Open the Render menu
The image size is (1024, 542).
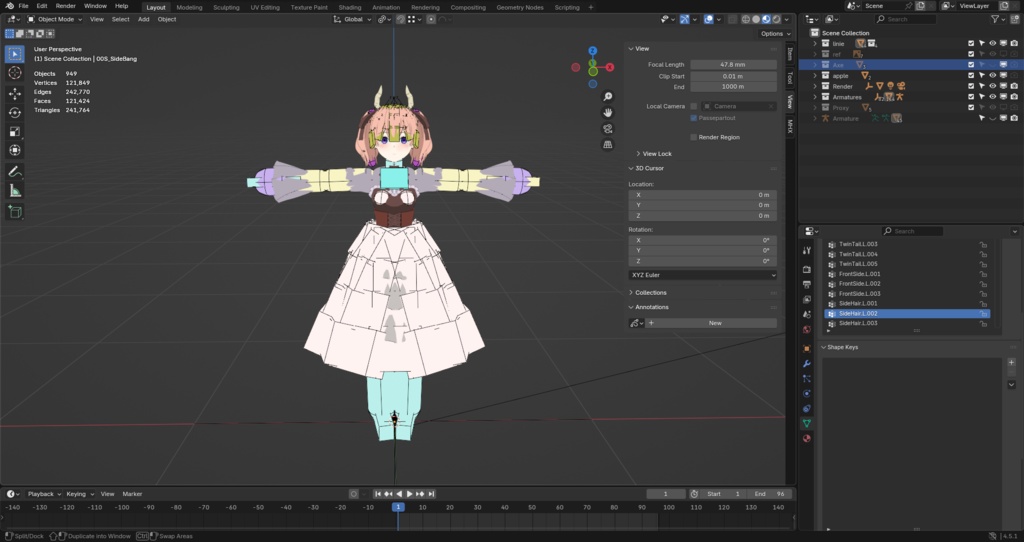(x=65, y=6)
